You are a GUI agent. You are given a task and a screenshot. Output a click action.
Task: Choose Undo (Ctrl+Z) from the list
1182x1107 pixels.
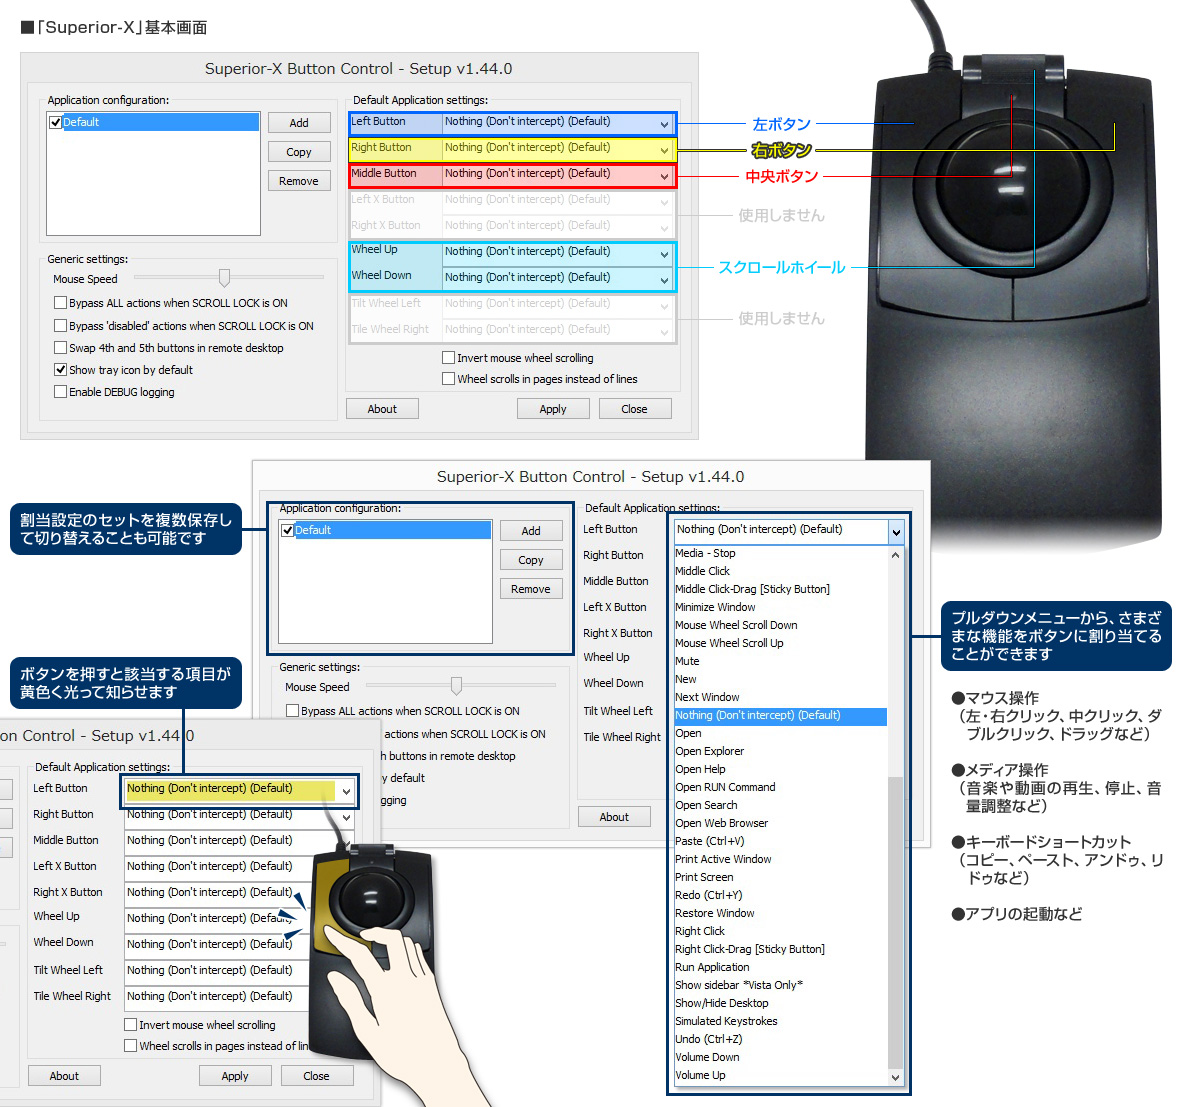point(780,1040)
